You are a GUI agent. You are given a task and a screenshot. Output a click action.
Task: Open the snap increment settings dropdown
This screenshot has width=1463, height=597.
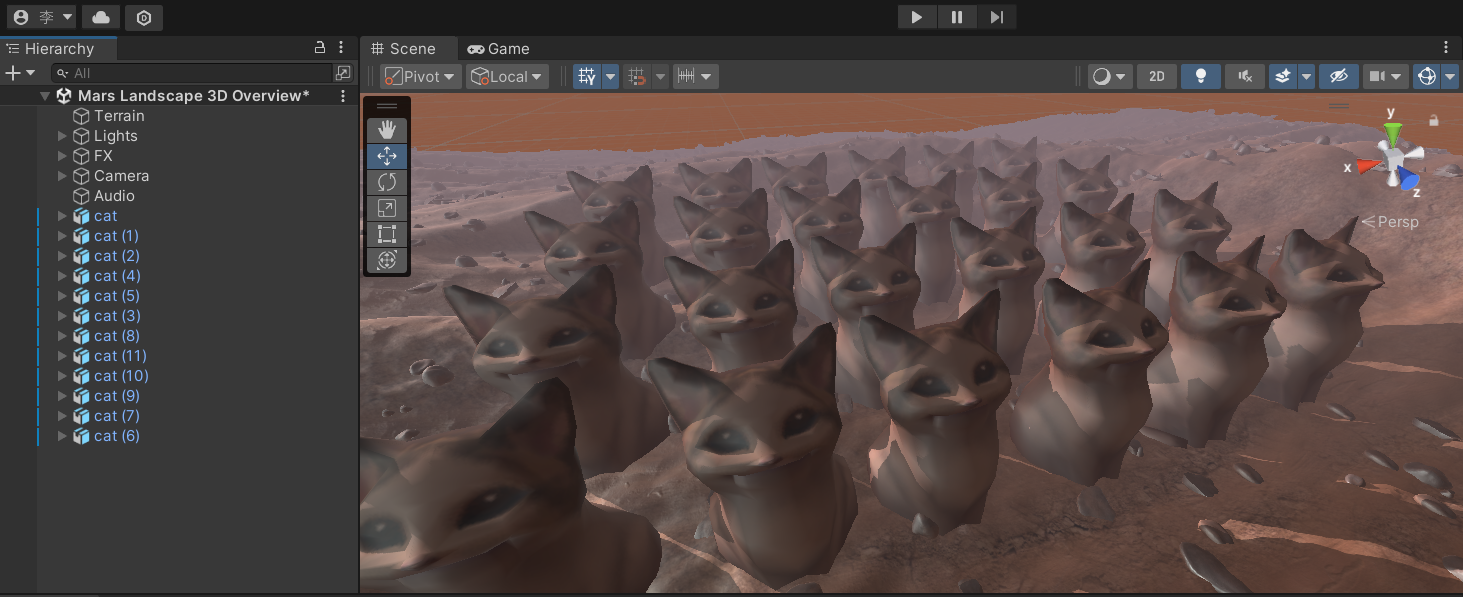click(x=695, y=76)
